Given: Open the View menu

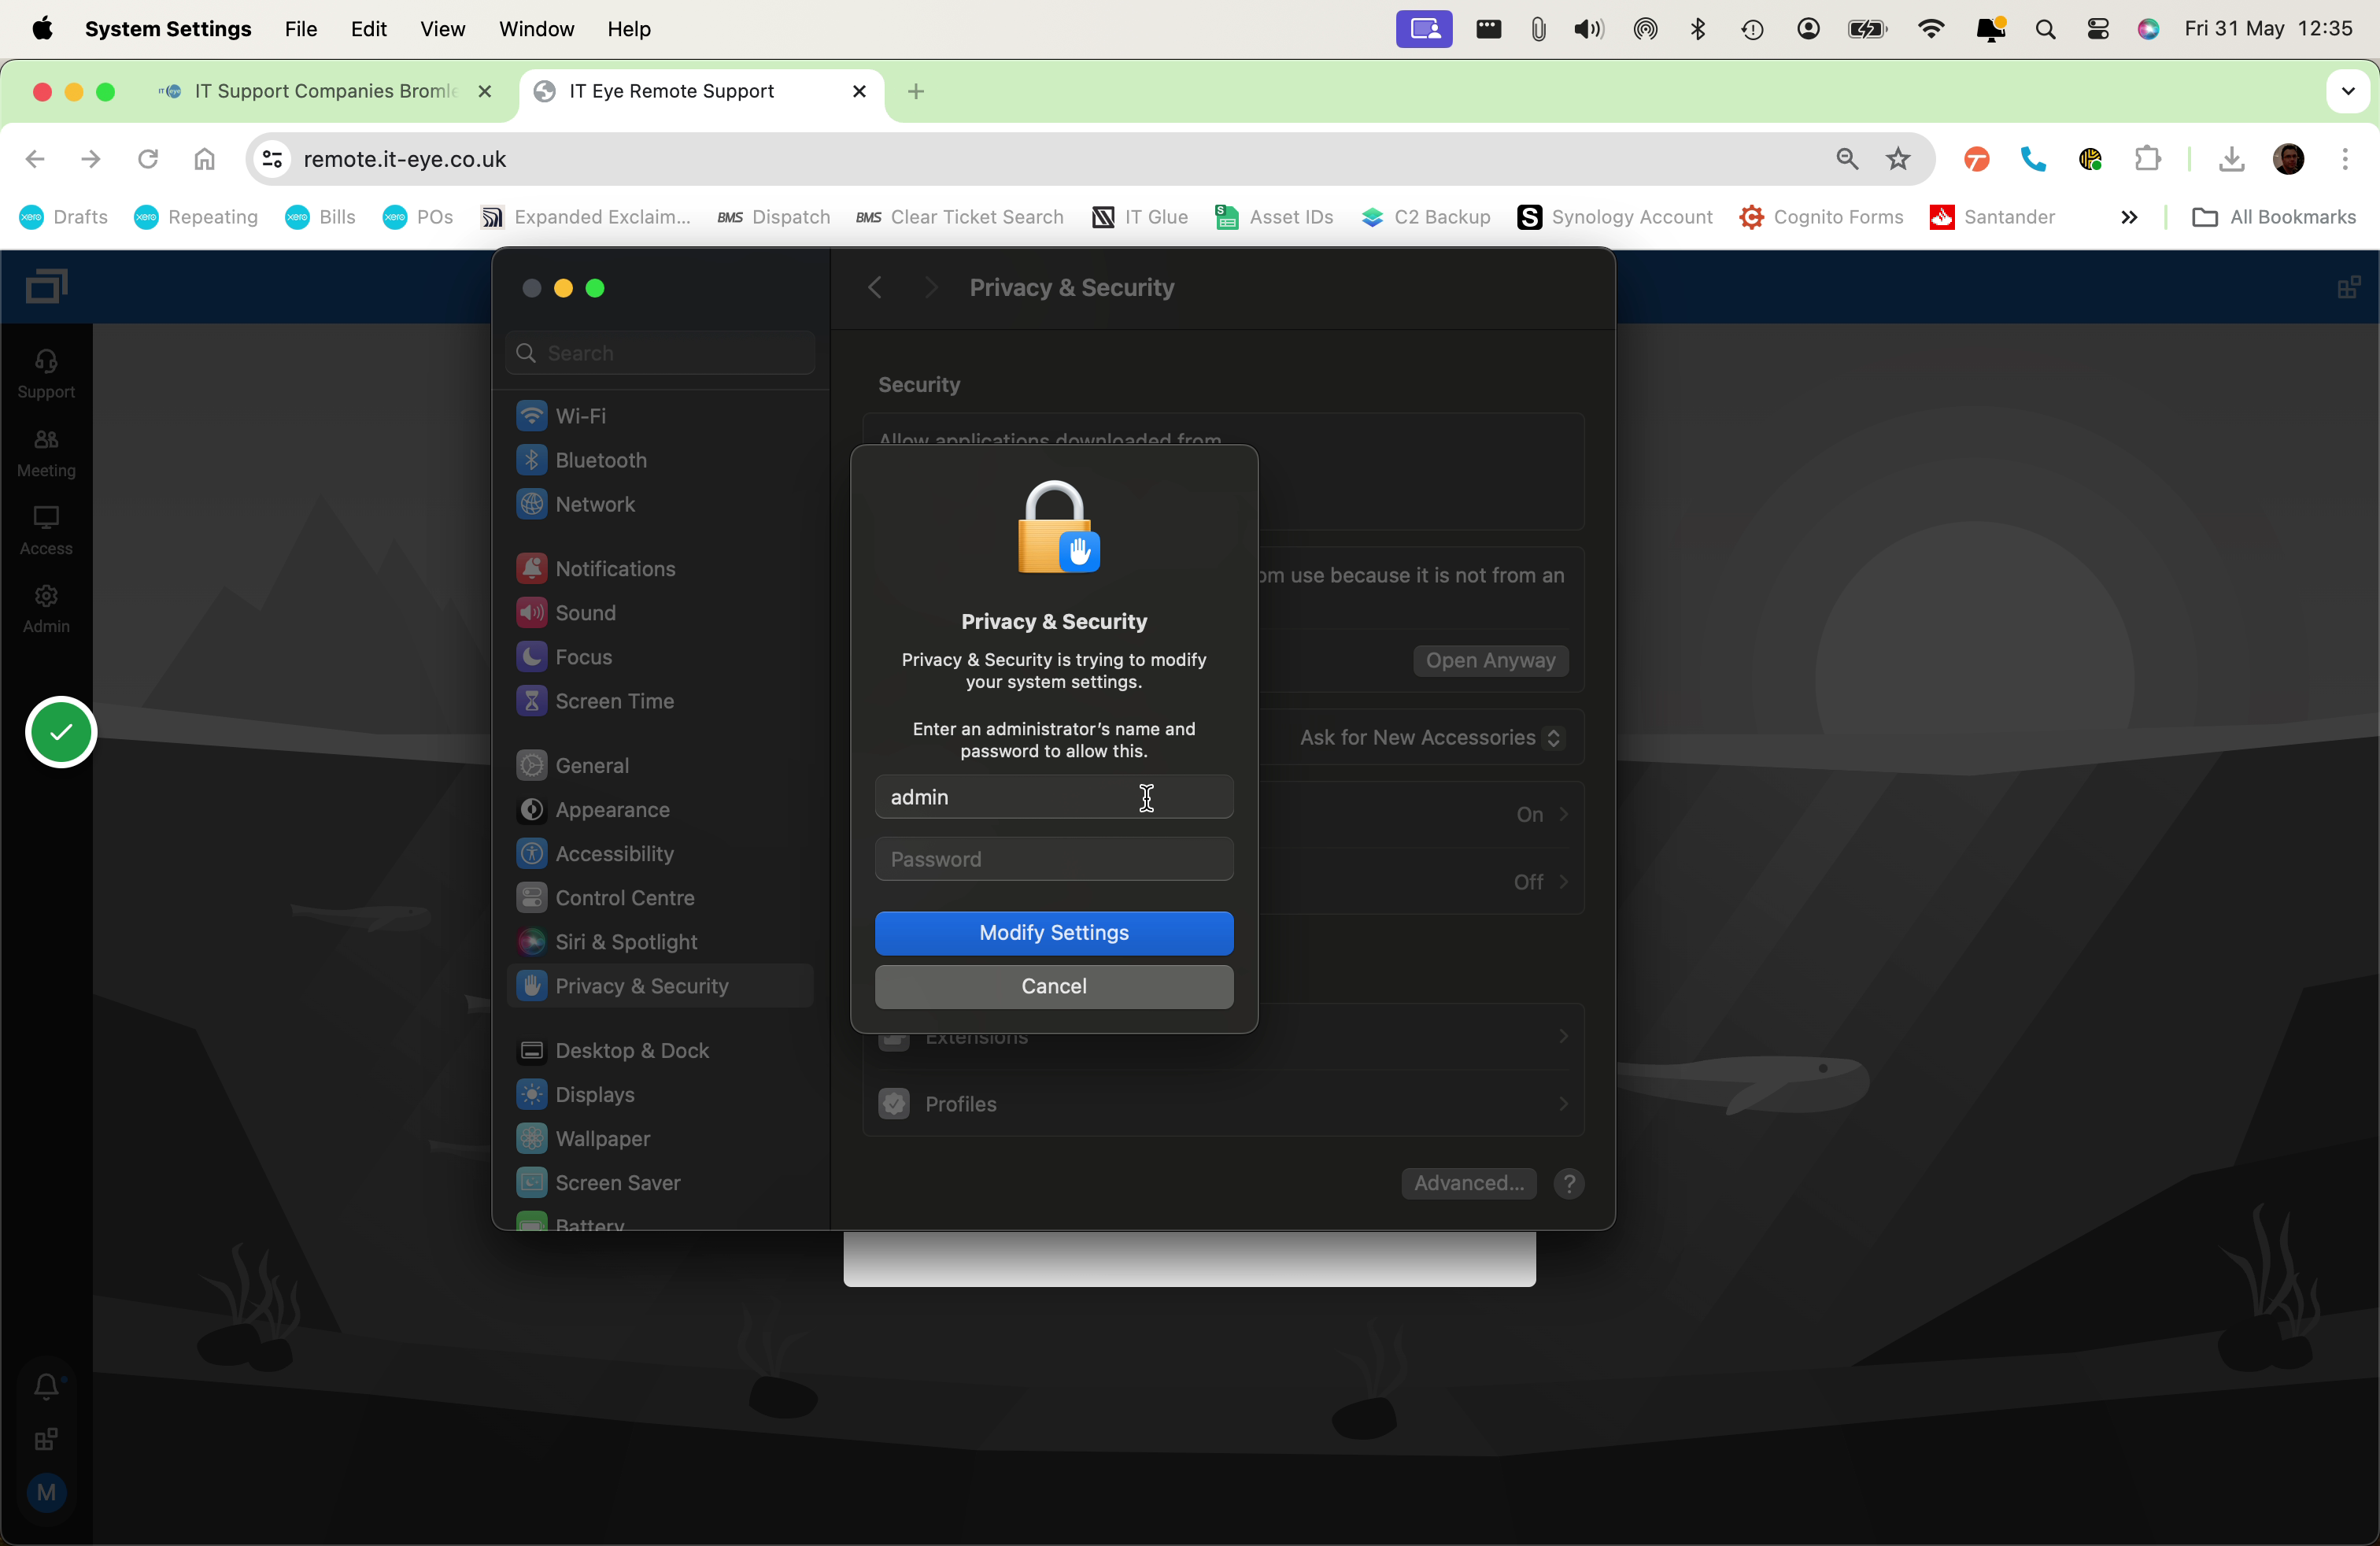Looking at the screenshot, I should pyautogui.click(x=442, y=28).
